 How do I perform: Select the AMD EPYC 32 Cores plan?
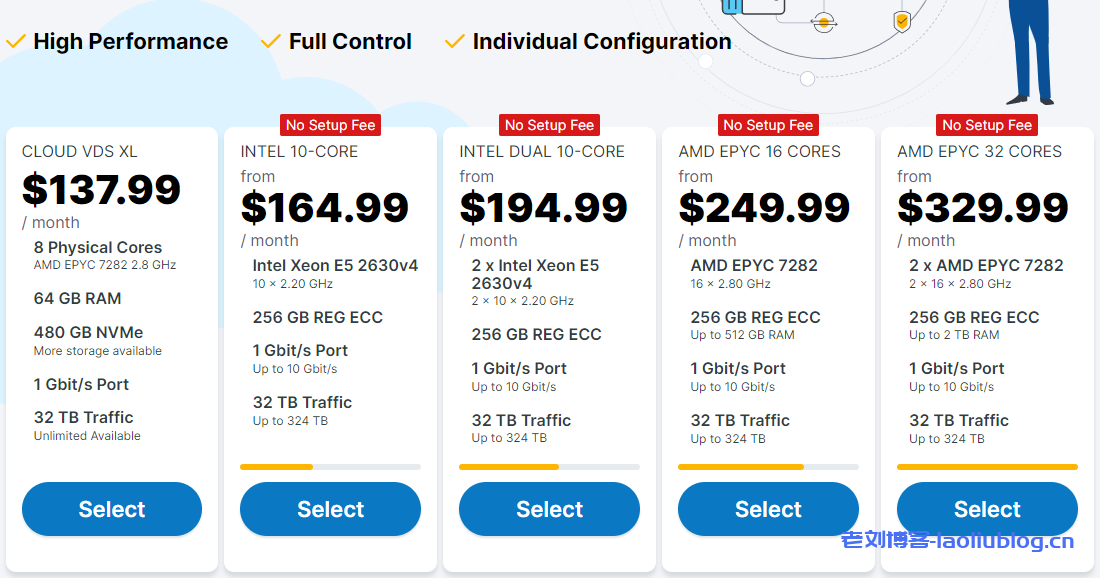[x=987, y=509]
